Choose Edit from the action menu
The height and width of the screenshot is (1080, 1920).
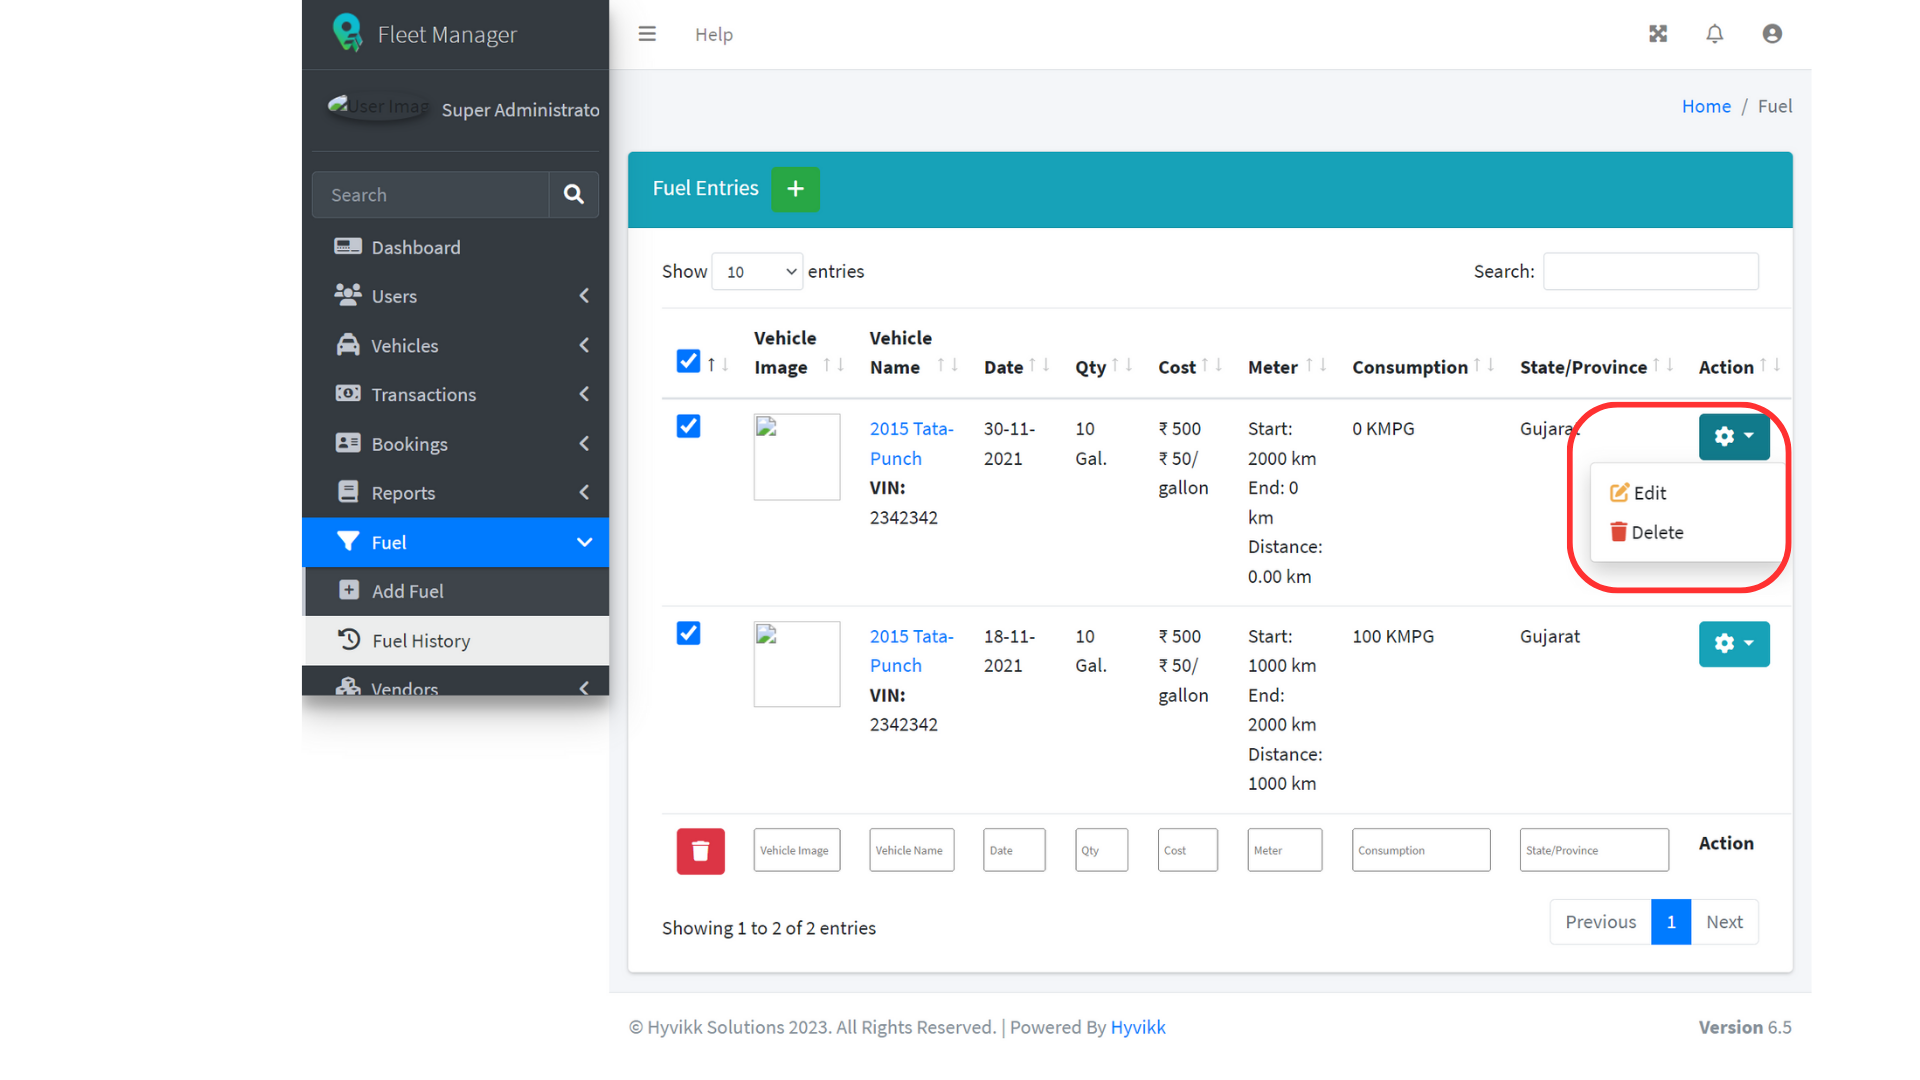click(x=1640, y=493)
